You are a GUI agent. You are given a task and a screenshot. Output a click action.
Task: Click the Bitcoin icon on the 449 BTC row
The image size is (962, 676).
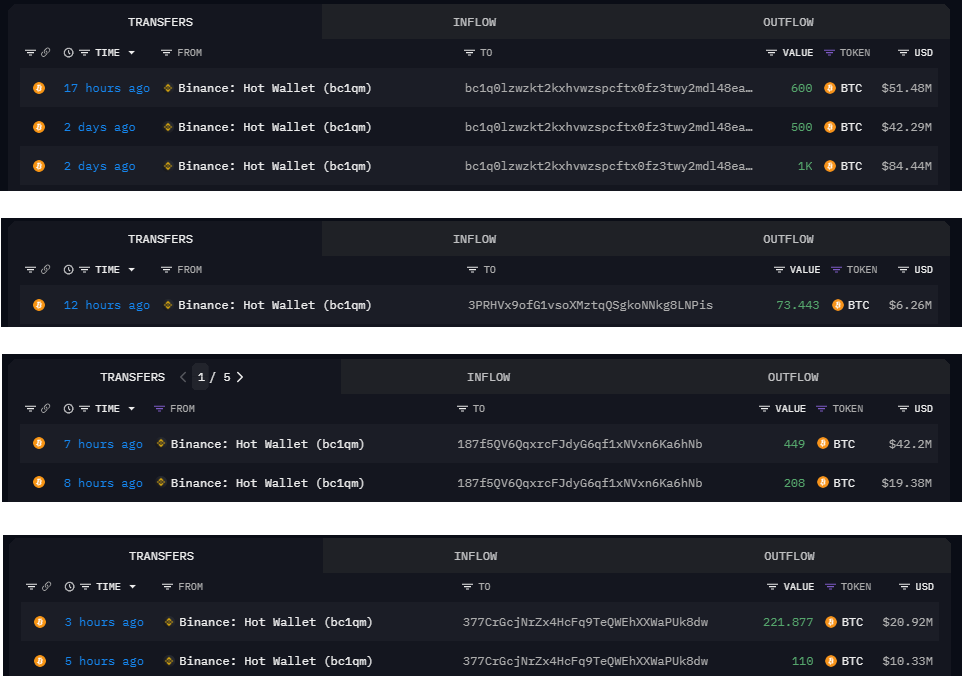(x=39, y=444)
